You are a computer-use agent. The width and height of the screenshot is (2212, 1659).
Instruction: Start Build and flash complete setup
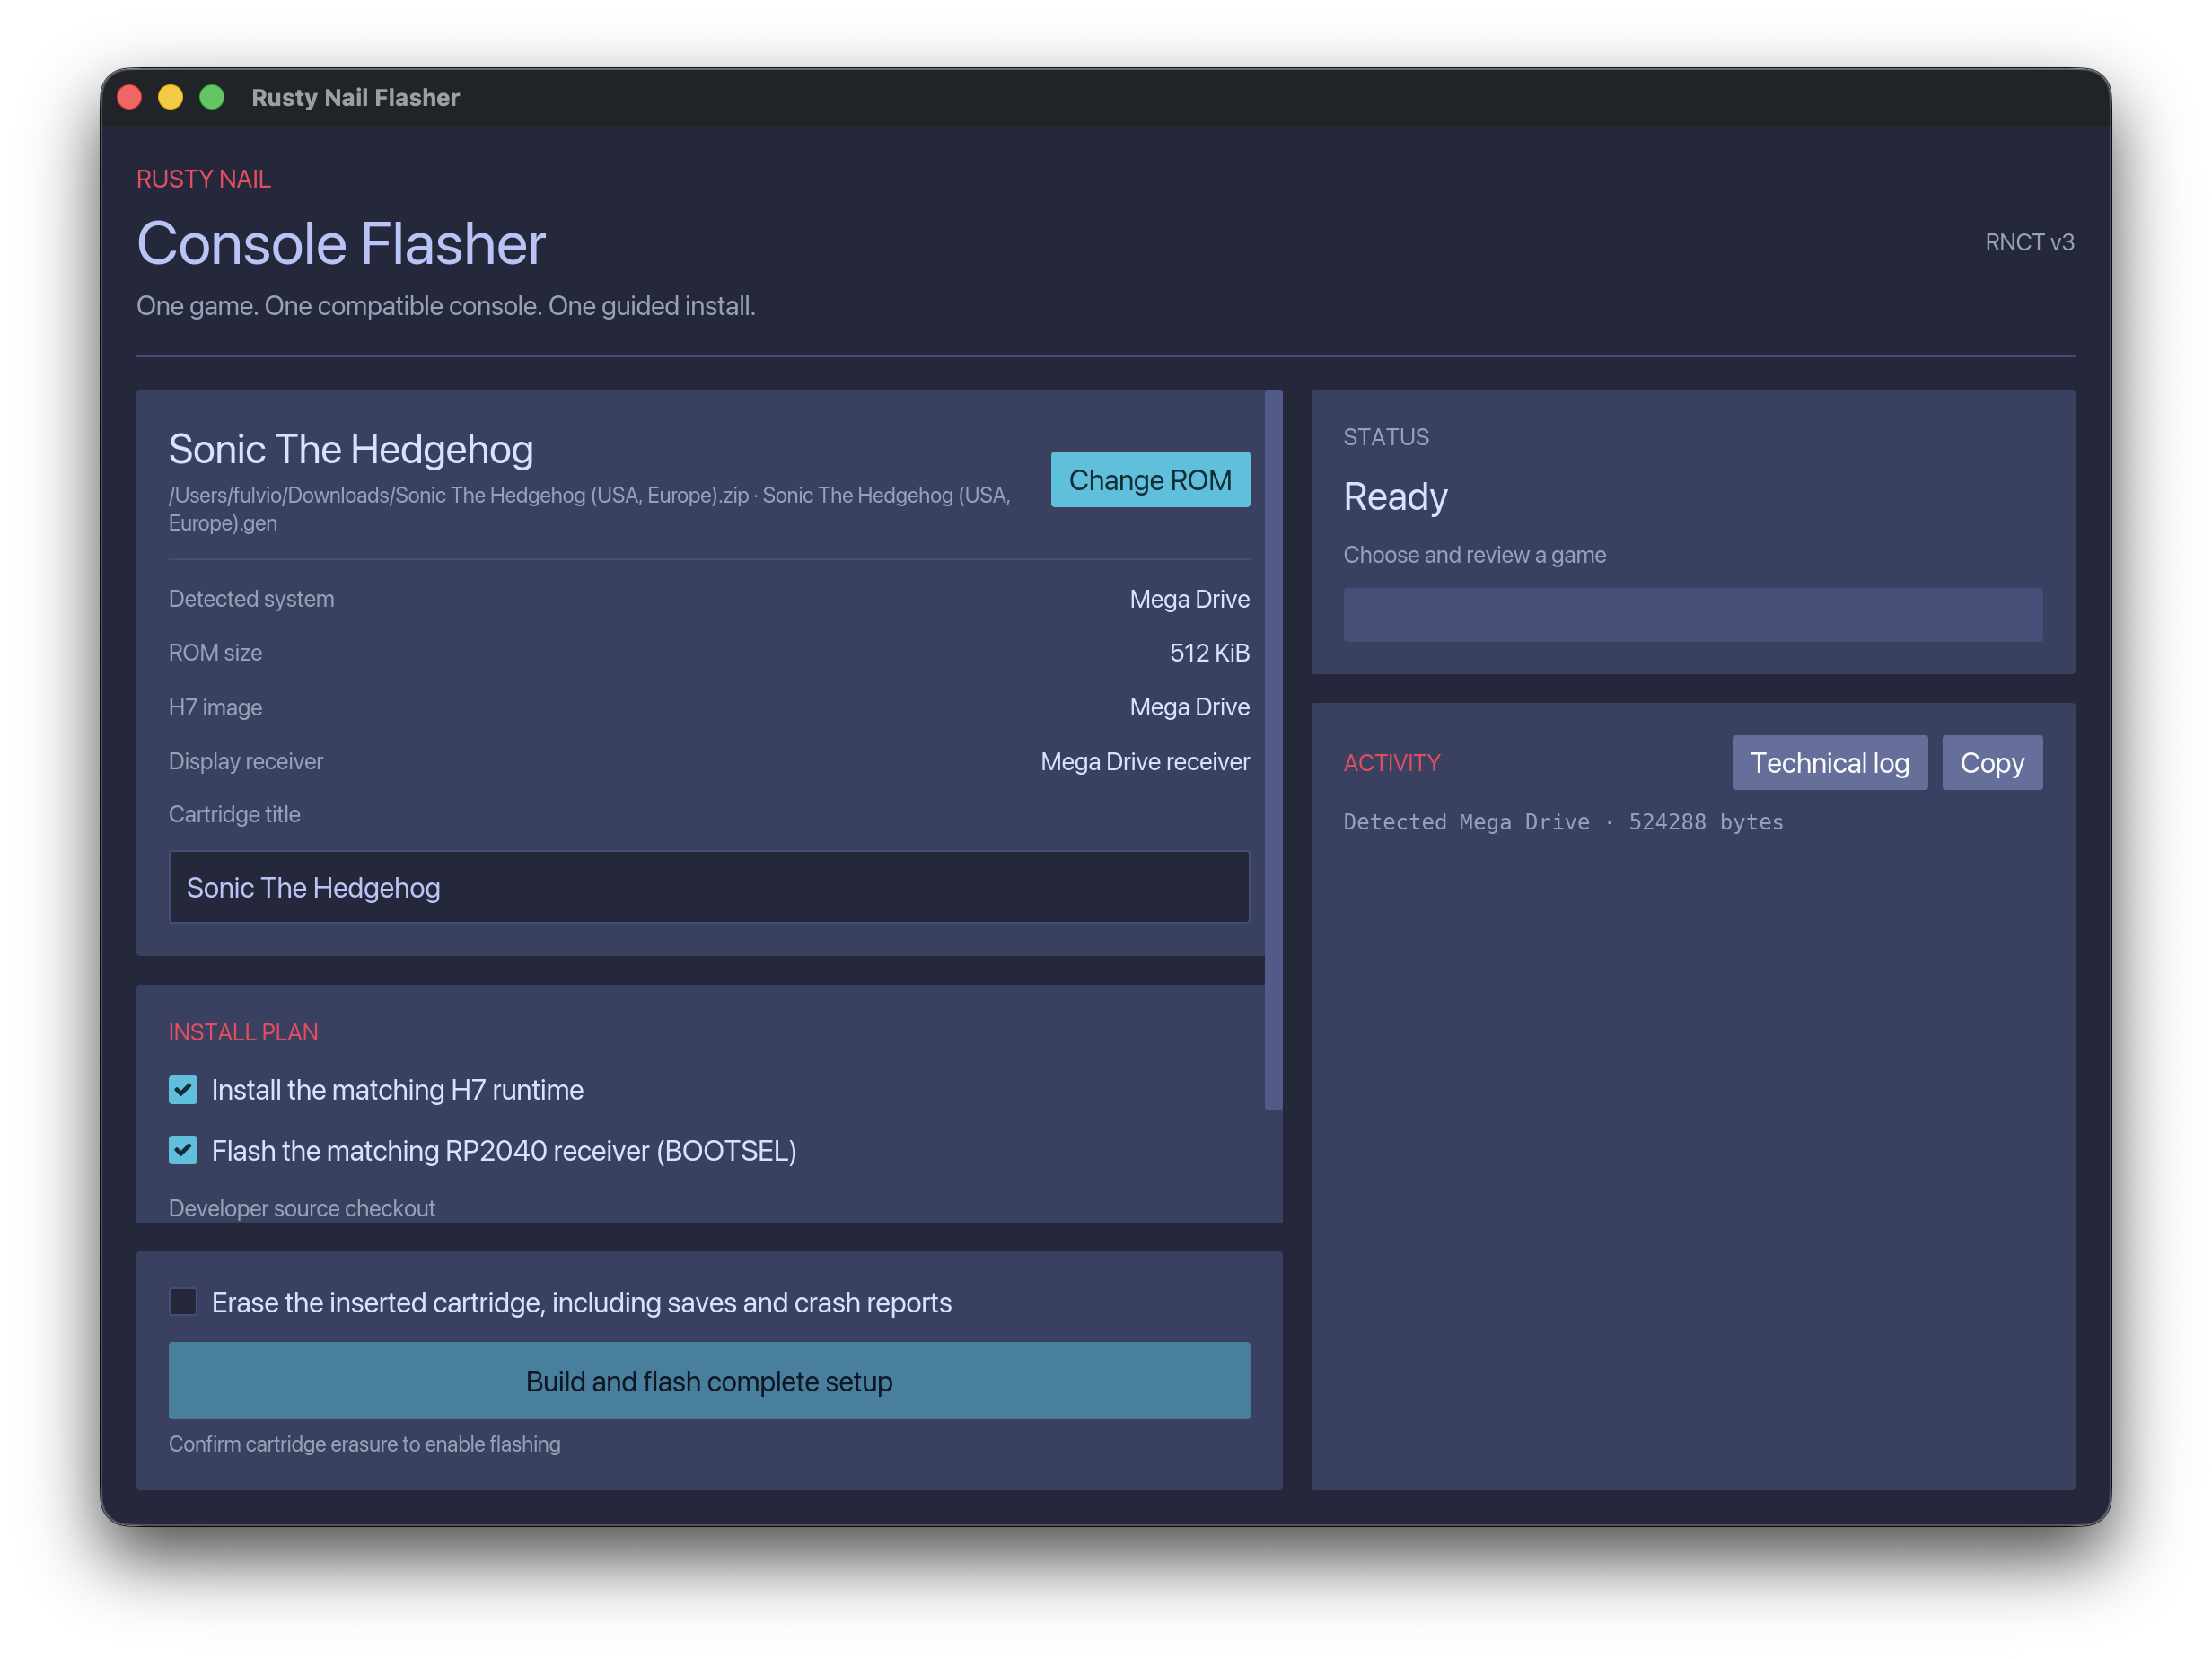pyautogui.click(x=709, y=1381)
